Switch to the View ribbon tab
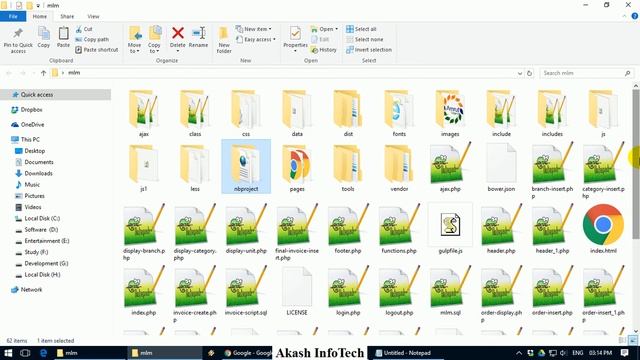The height and width of the screenshot is (360, 640). [93, 16]
